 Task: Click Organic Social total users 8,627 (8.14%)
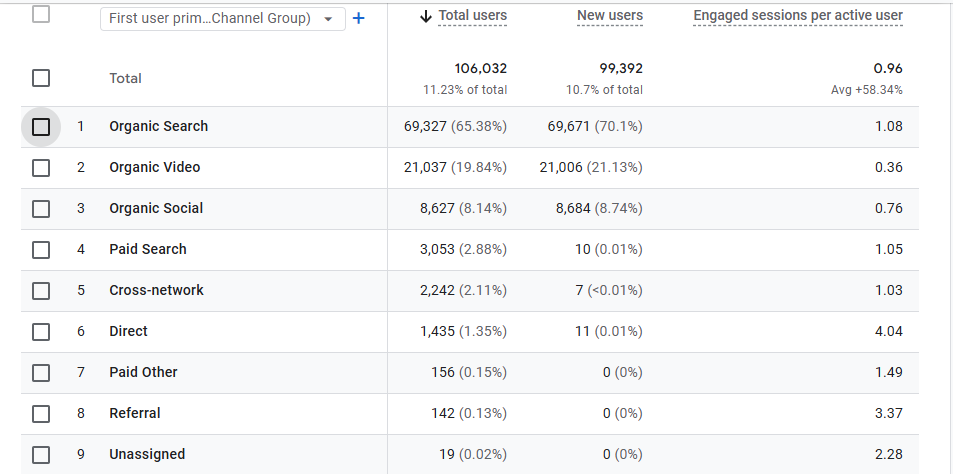click(x=463, y=208)
